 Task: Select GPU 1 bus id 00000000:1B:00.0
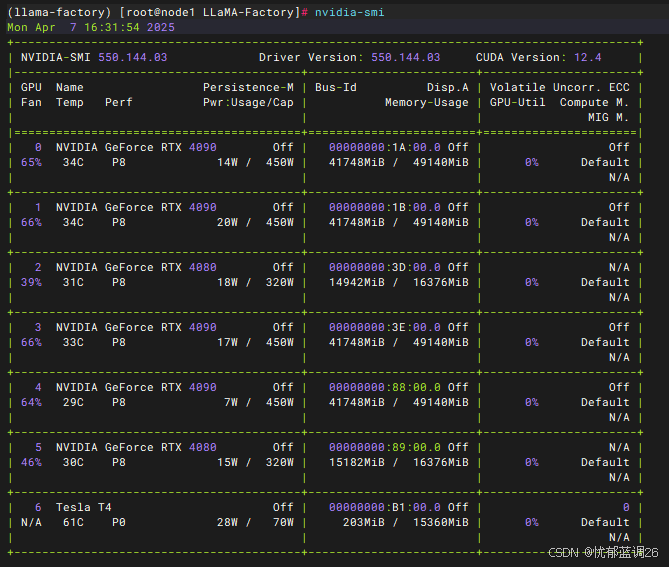(385, 207)
